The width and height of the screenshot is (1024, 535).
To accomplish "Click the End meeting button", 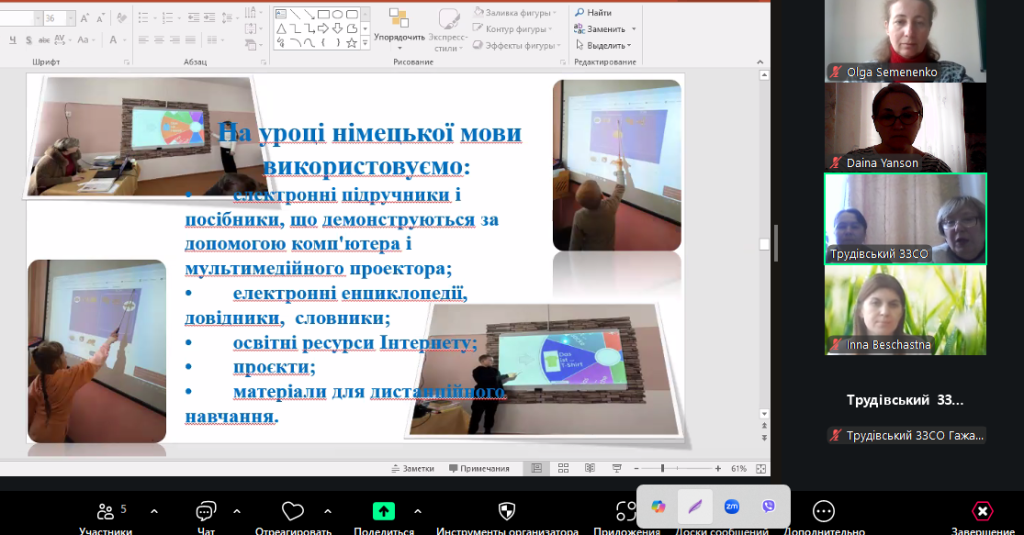I will pos(983,512).
